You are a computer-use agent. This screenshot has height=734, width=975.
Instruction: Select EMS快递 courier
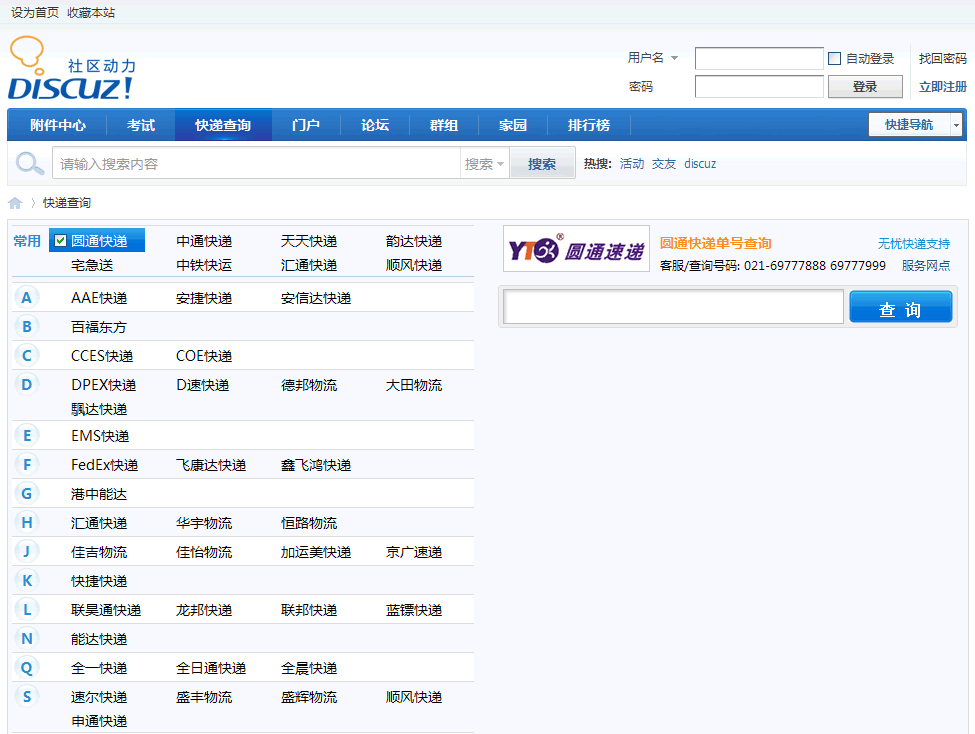pos(100,436)
